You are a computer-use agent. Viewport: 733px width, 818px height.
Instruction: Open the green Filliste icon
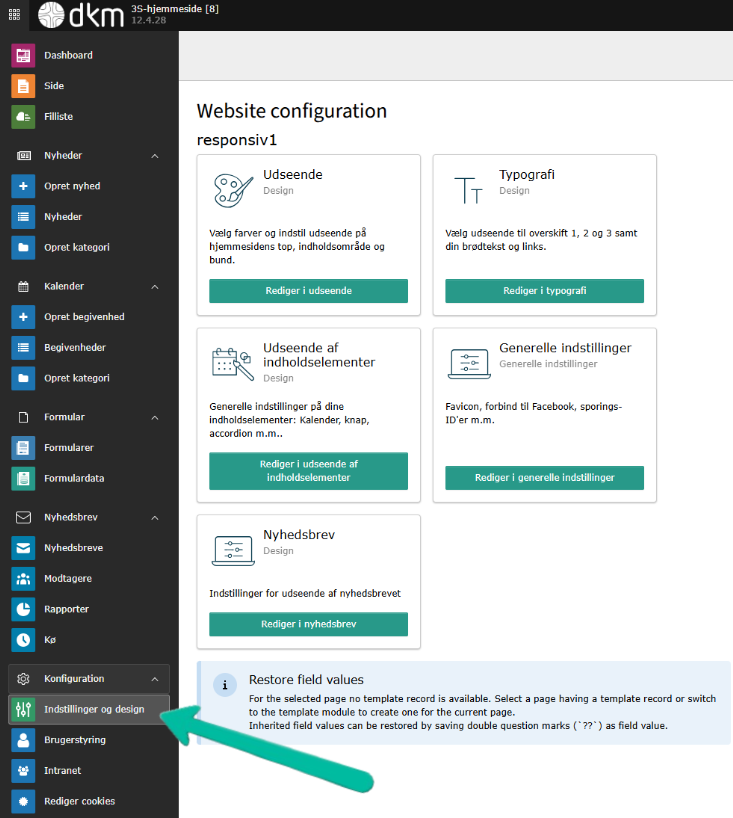coord(23,117)
